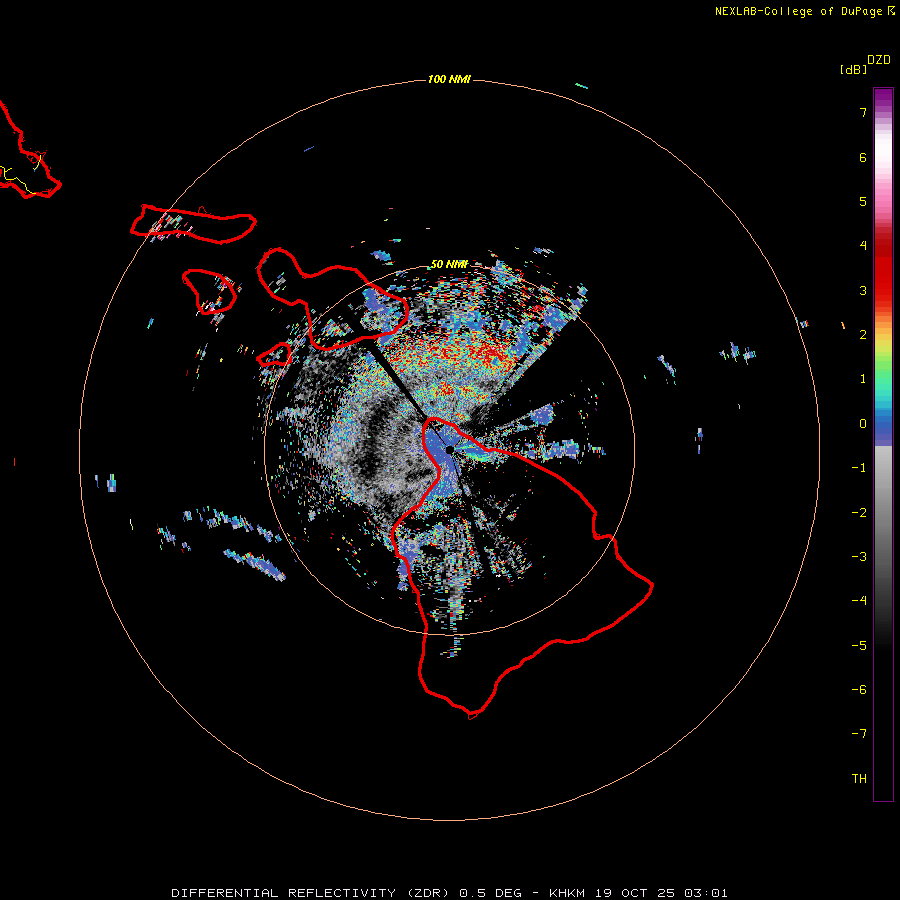This screenshot has width=900, height=900.
Task: Click the positive 6 tick on the dB scale
Action: click(x=863, y=157)
